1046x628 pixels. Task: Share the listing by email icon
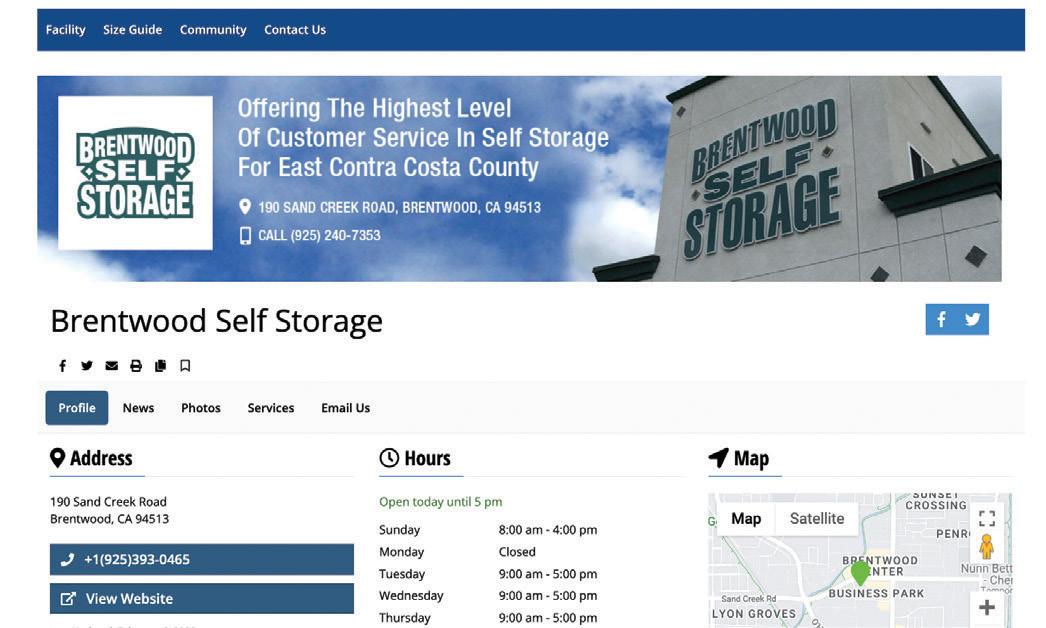click(111, 366)
